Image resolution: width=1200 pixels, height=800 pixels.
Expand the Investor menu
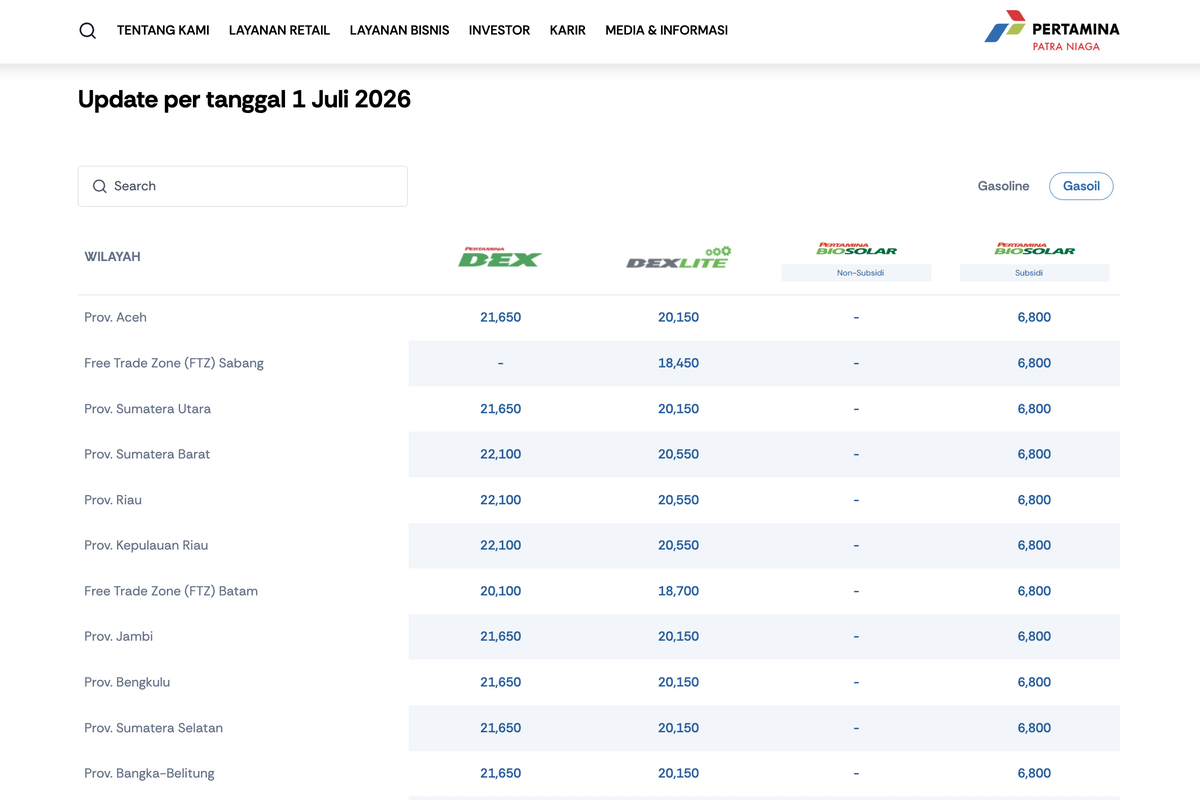[499, 31]
